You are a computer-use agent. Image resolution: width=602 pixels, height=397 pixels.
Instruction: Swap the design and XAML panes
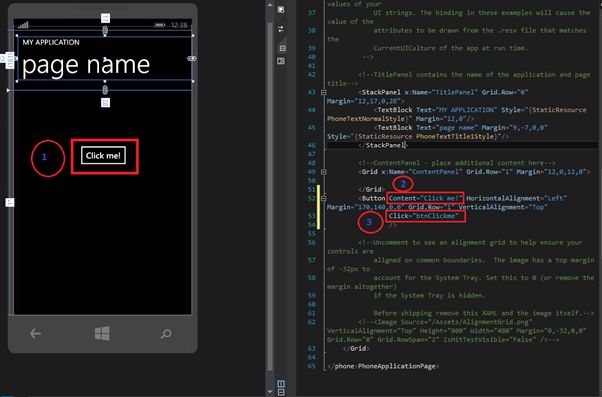tap(281, 29)
